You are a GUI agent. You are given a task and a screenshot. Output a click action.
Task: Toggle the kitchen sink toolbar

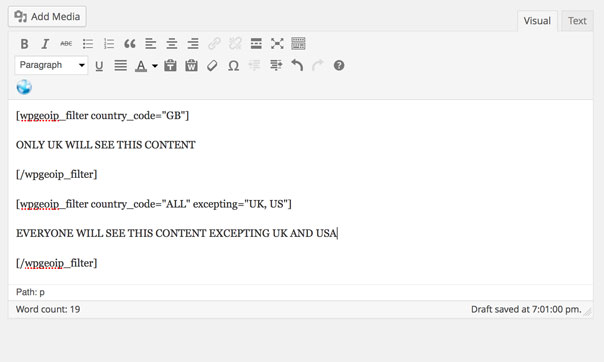pyautogui.click(x=298, y=44)
